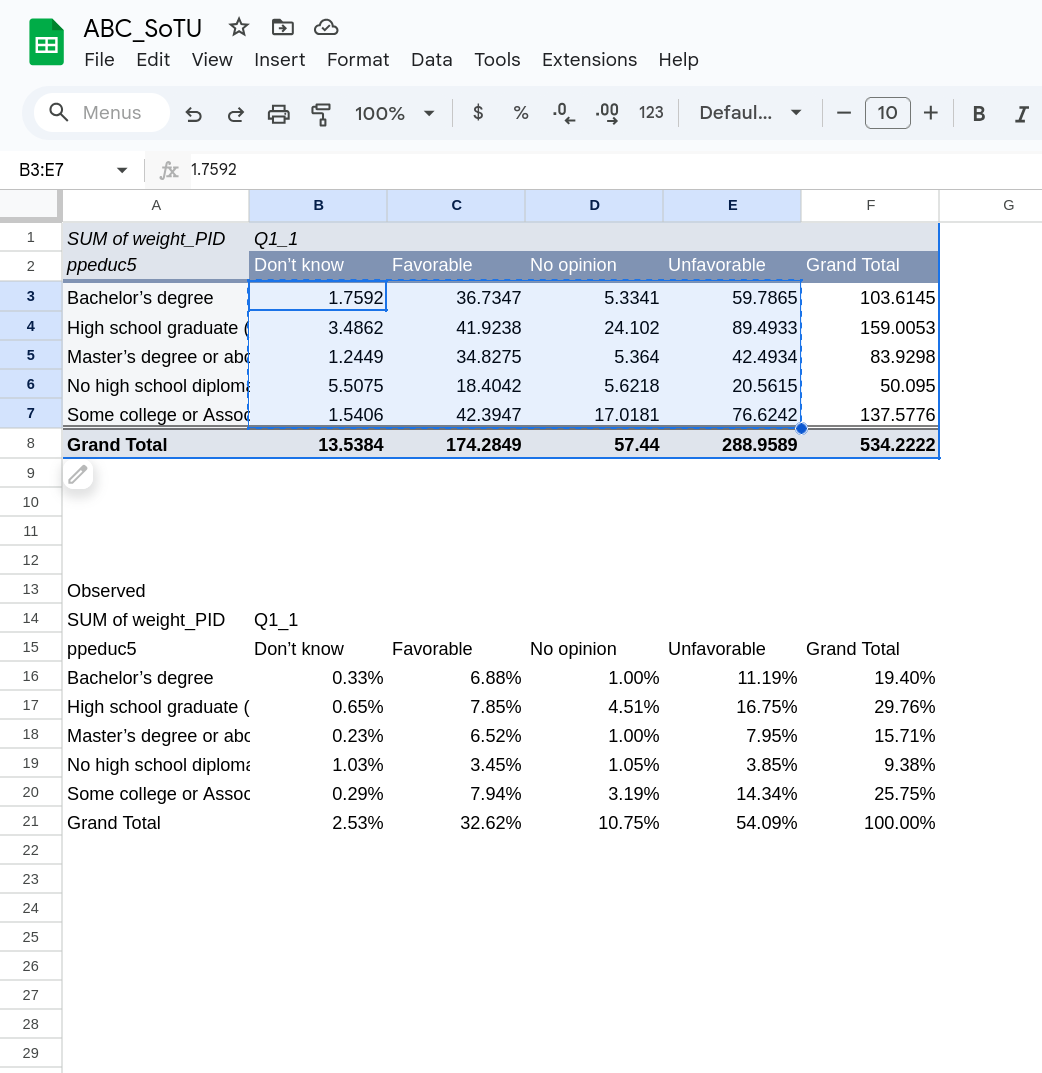Screen dimensions: 1042x1073
Task: Decrease decimal places button
Action: (x=564, y=113)
